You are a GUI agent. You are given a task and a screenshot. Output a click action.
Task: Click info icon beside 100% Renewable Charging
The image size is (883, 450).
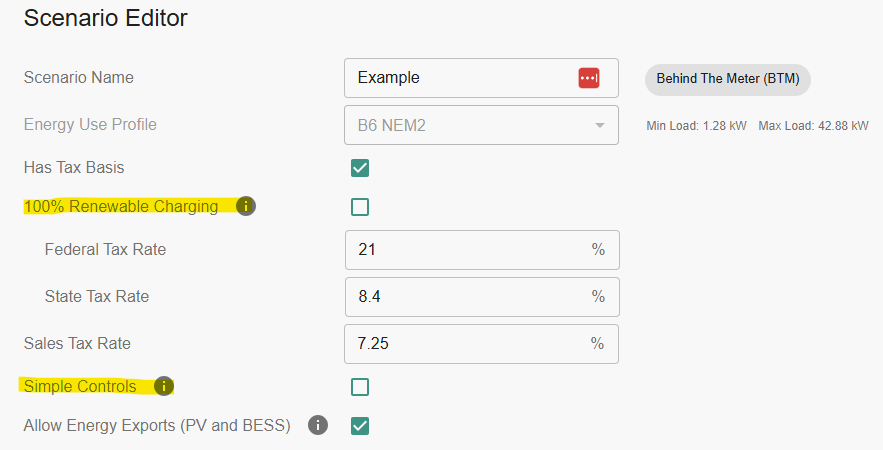click(x=246, y=207)
